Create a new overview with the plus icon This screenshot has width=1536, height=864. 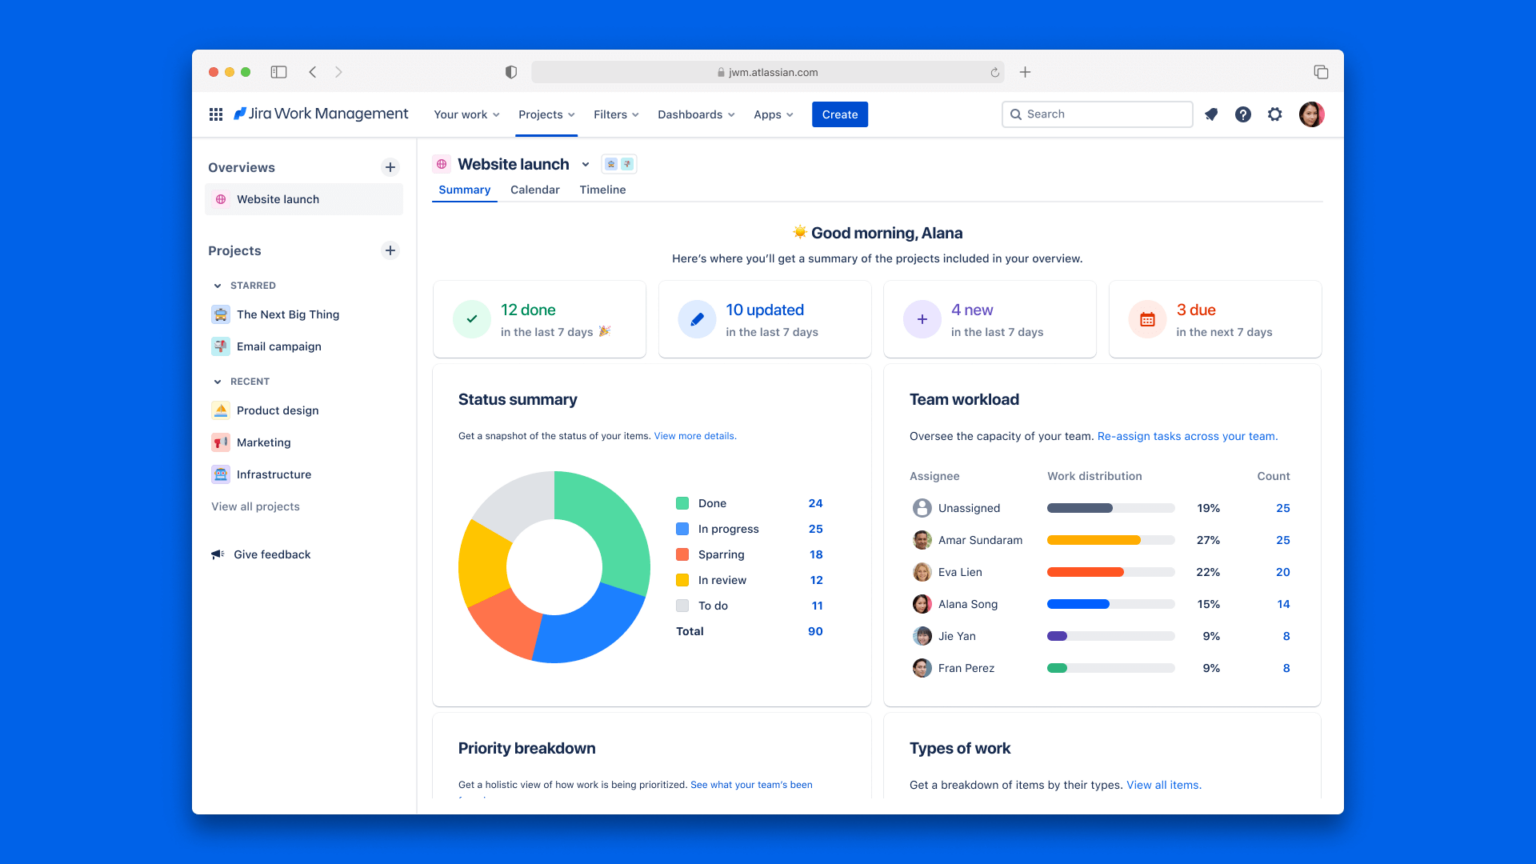click(x=390, y=167)
